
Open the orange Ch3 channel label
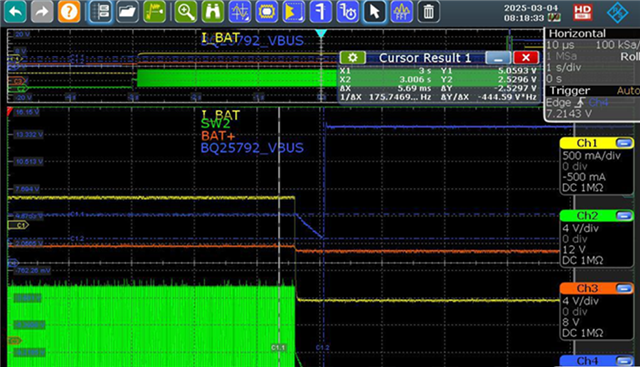(x=587, y=288)
